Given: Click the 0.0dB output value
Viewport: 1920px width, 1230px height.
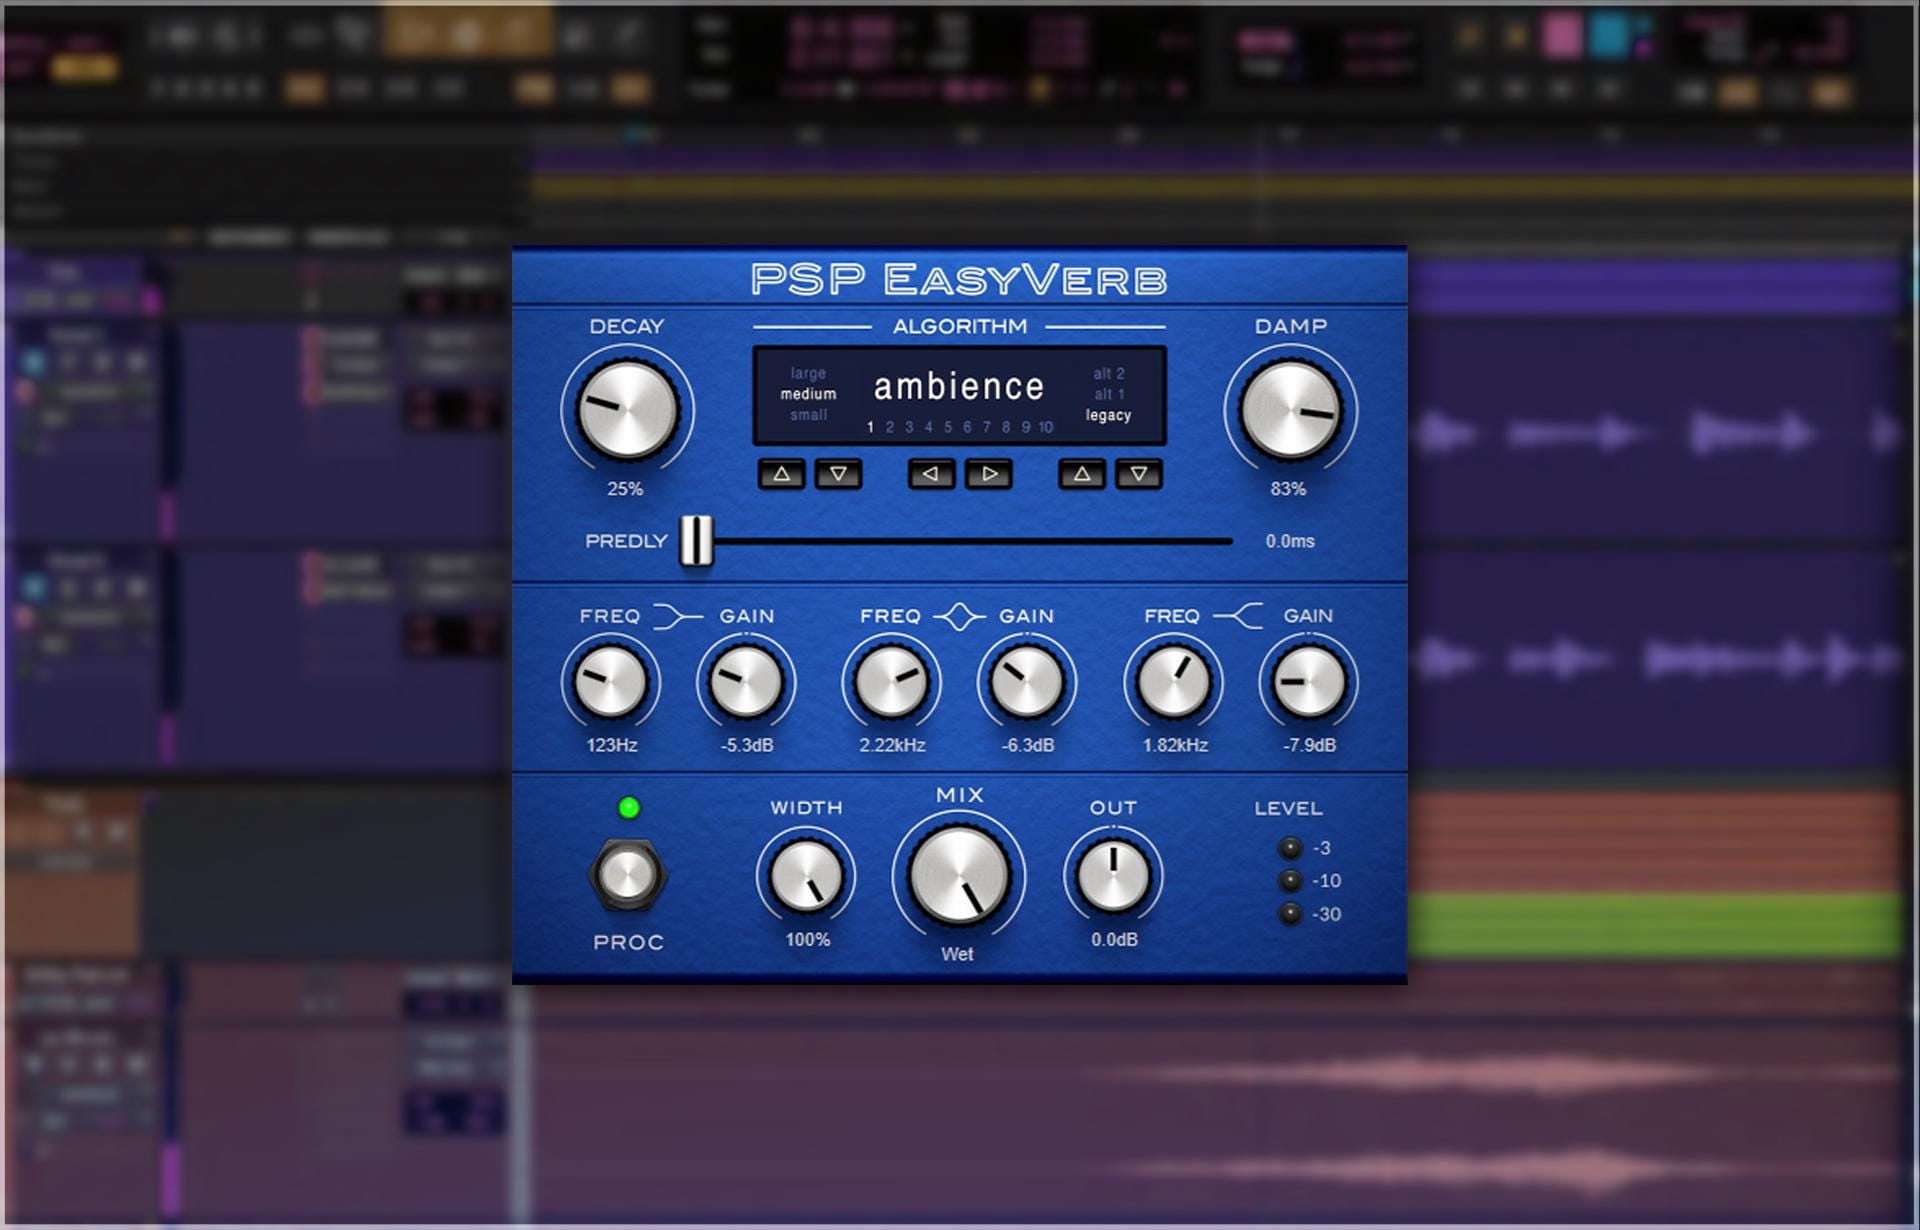Looking at the screenshot, I should pyautogui.click(x=1114, y=940).
